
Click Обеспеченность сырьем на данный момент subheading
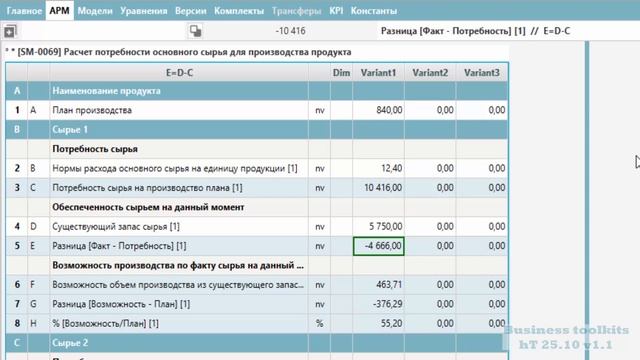click(148, 207)
